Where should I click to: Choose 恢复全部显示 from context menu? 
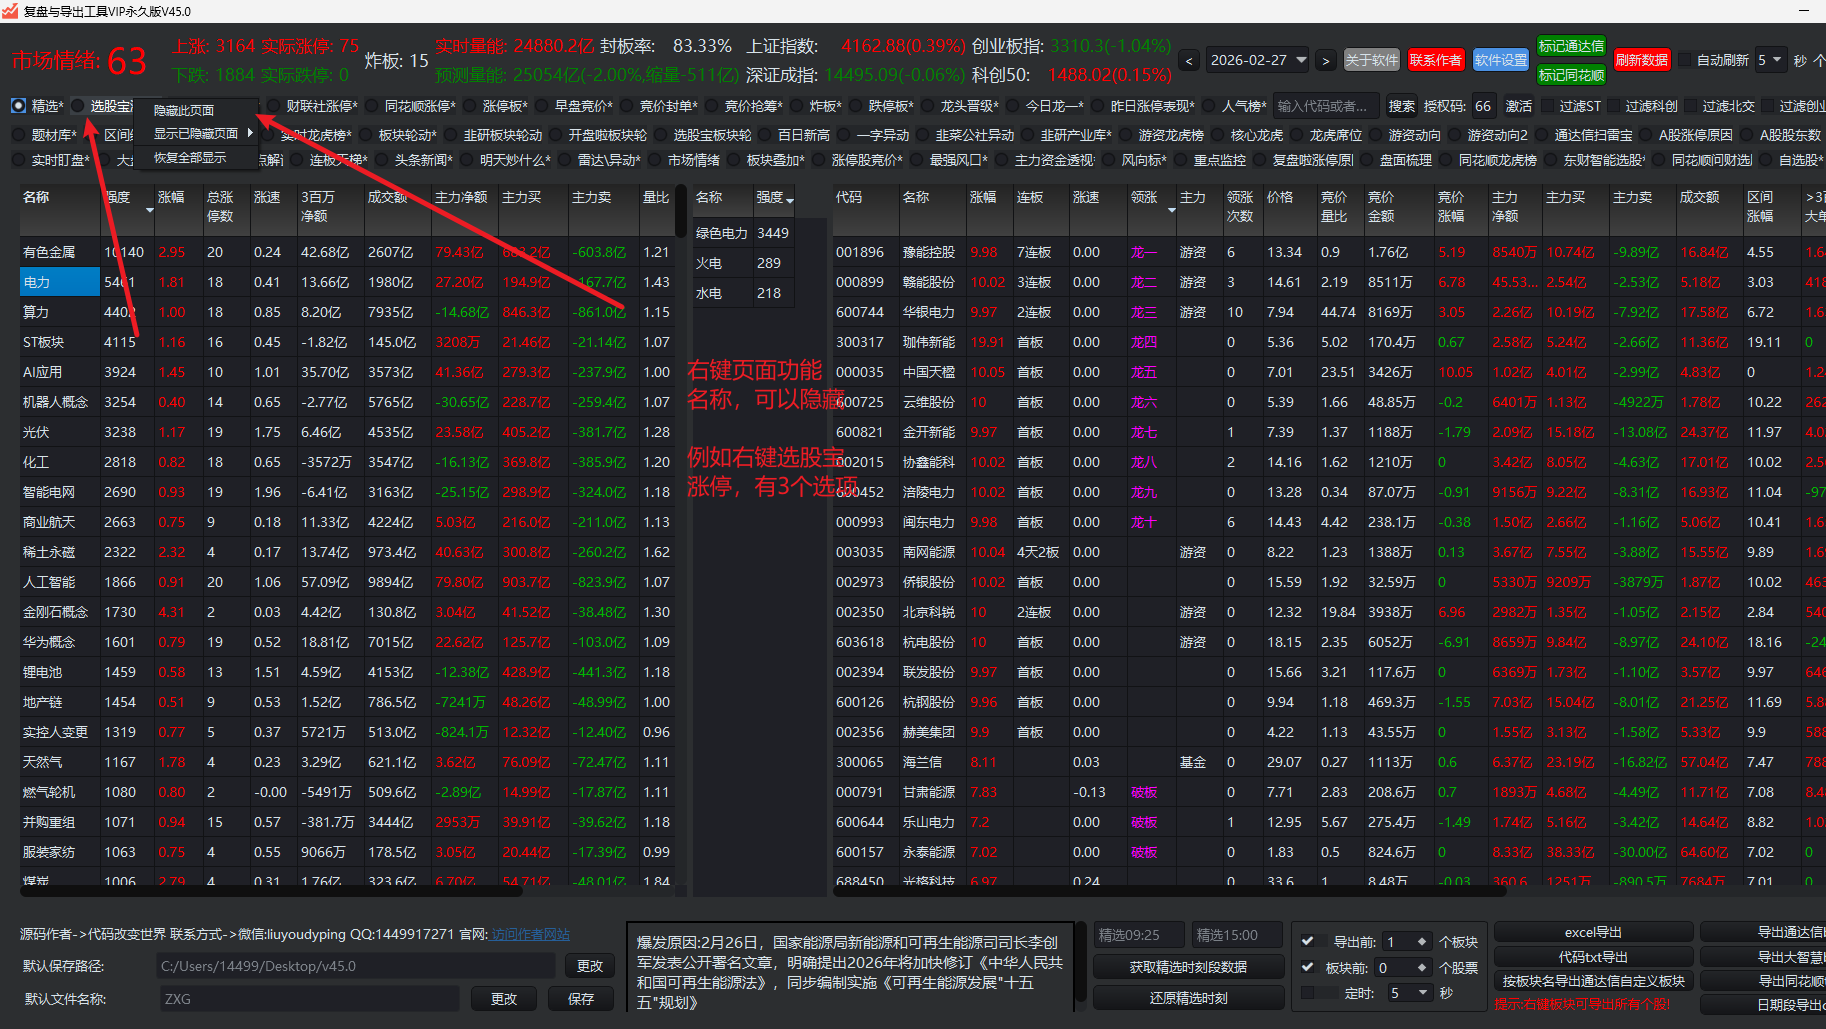[x=190, y=158]
